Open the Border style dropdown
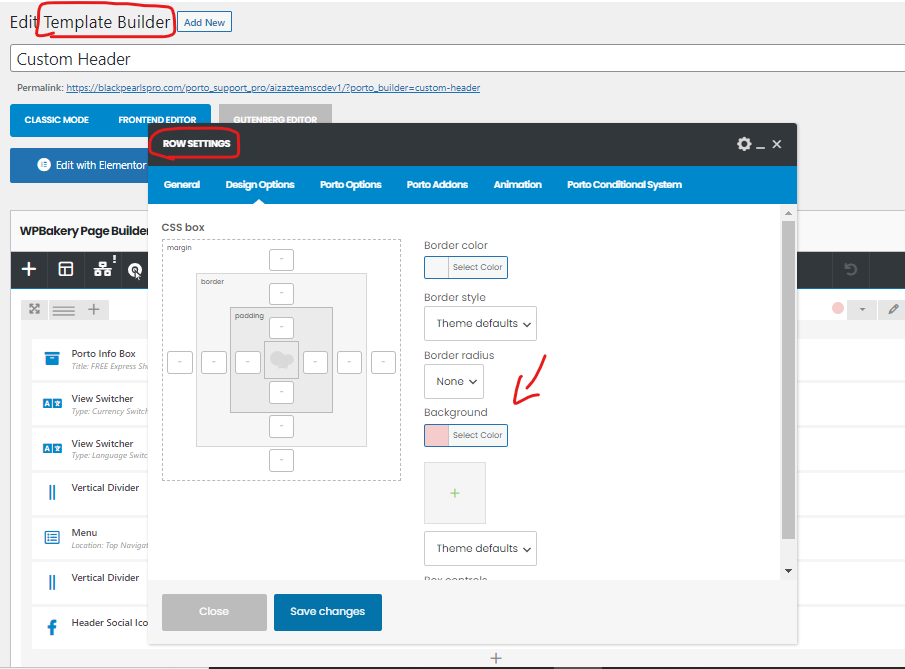Viewport: 905px width, 669px height. [x=480, y=323]
